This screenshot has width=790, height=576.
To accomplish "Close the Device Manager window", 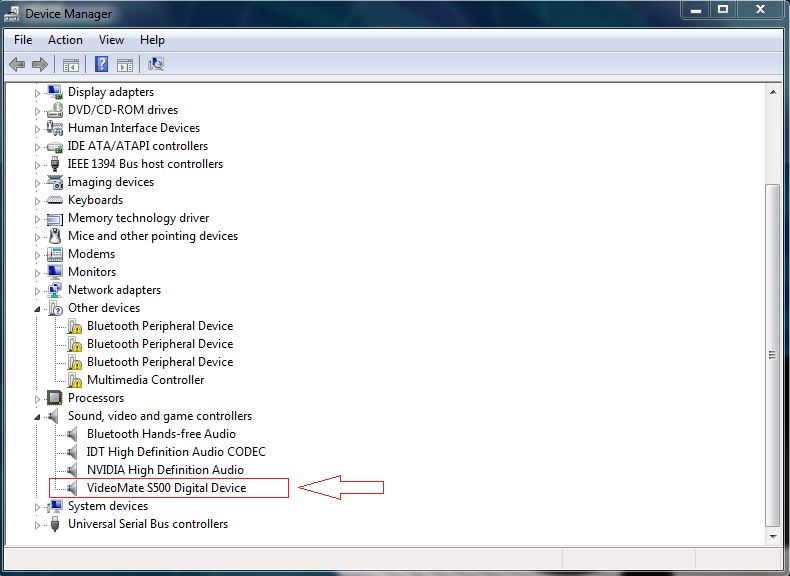I will [x=761, y=10].
